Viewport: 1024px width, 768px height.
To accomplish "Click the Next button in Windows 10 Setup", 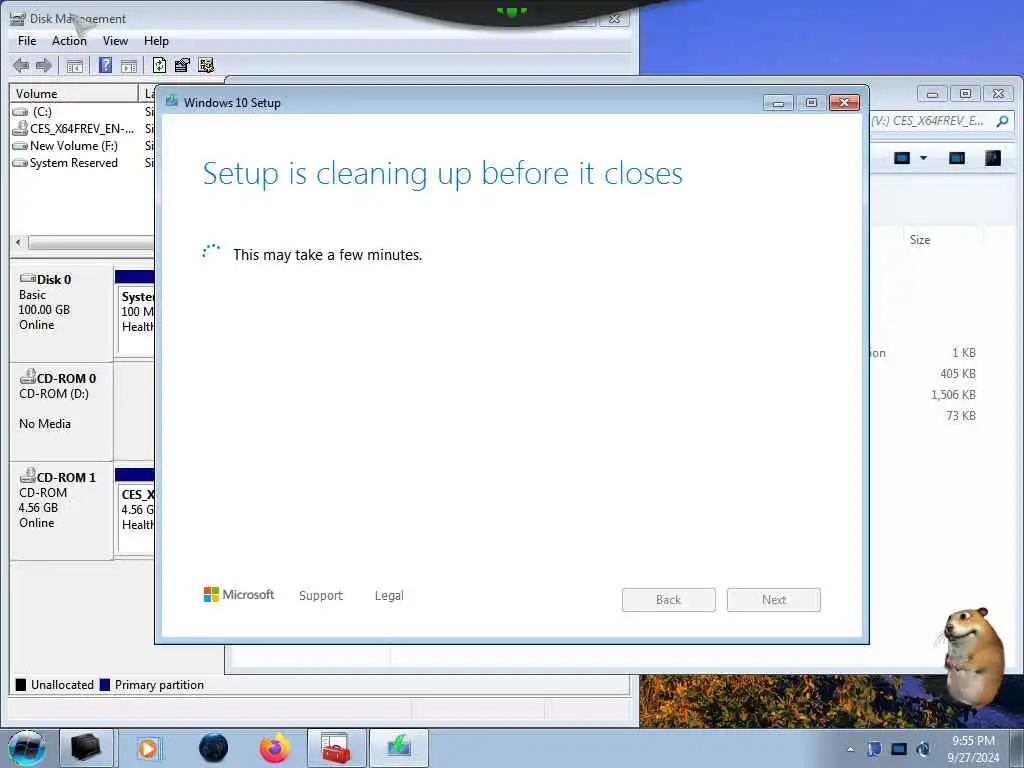I will [x=774, y=600].
